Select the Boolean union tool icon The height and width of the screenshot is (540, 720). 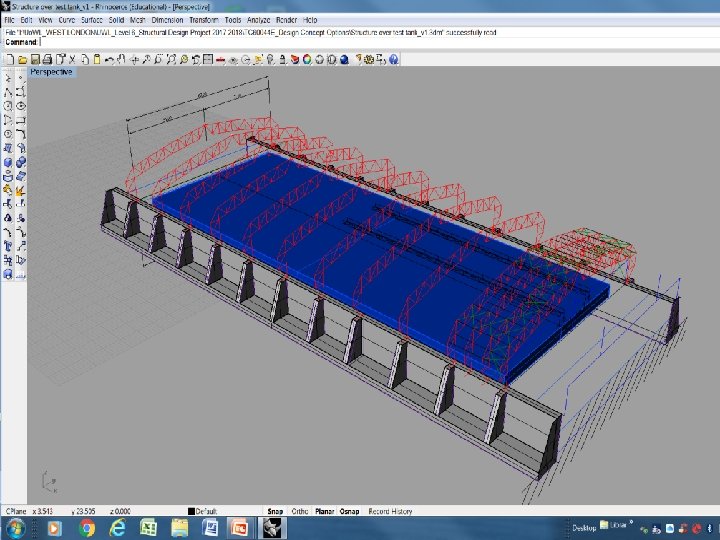[21, 162]
